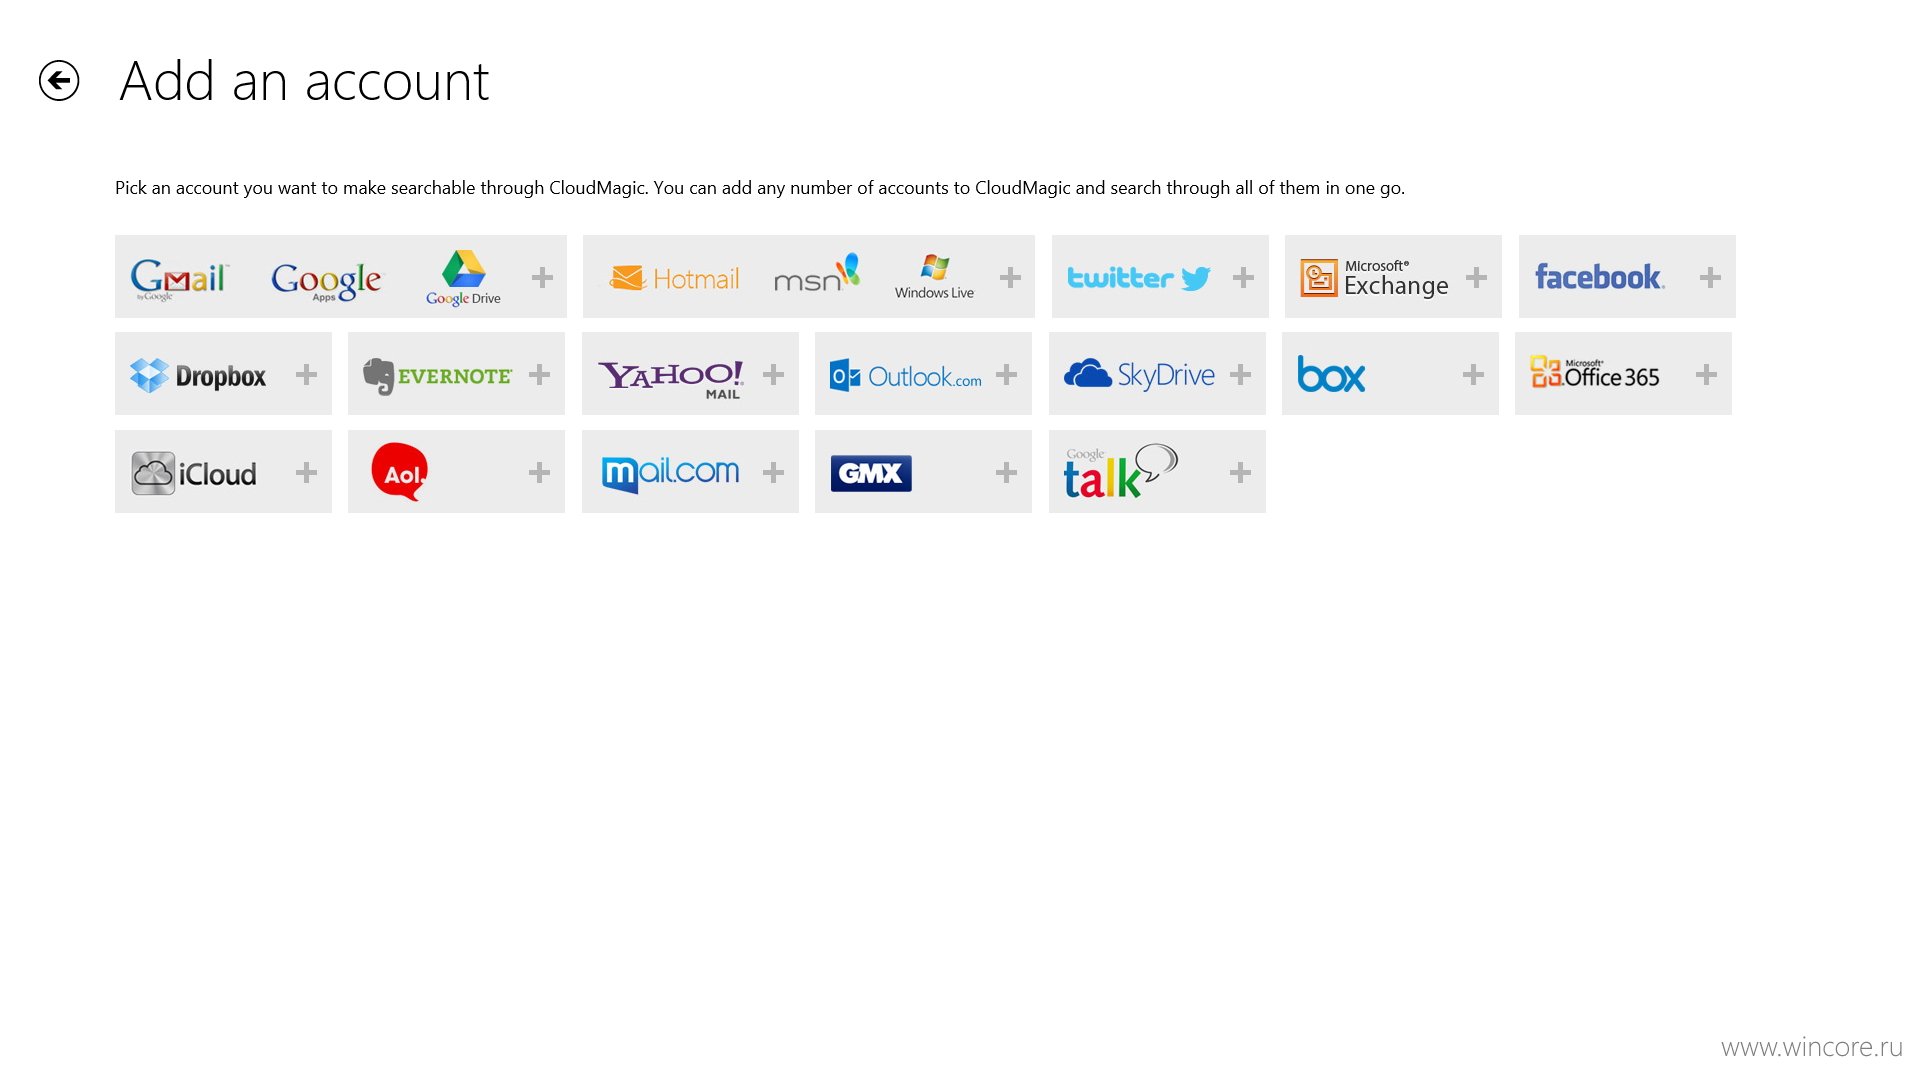Viewport: 1920px width, 1080px height.
Task: Add a Dropbox account via plus
Action: [306, 374]
